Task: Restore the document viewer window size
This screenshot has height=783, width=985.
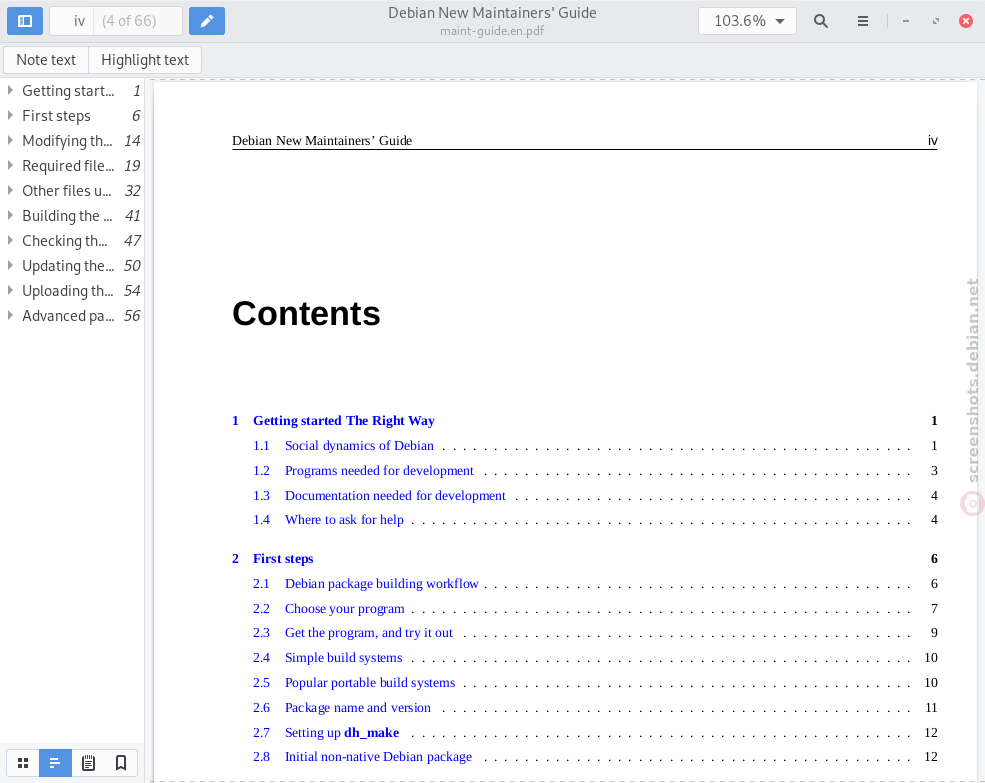Action: [936, 21]
